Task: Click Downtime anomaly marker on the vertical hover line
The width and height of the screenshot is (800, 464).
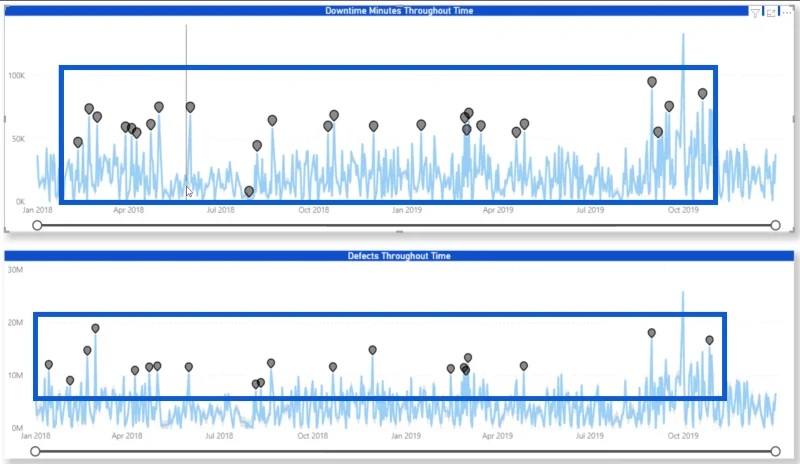Action: click(x=190, y=107)
